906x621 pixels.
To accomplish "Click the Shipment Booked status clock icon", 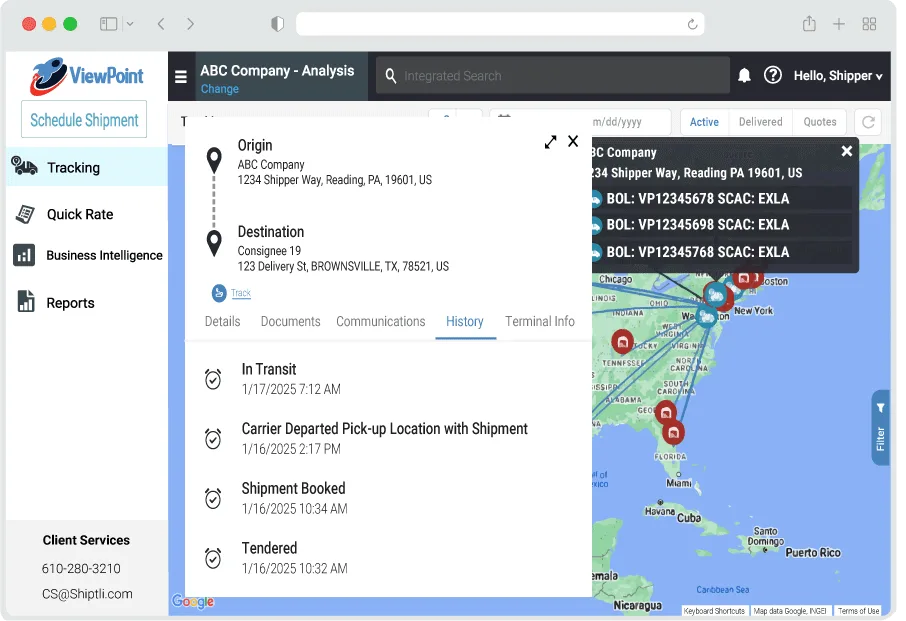I will coord(213,498).
